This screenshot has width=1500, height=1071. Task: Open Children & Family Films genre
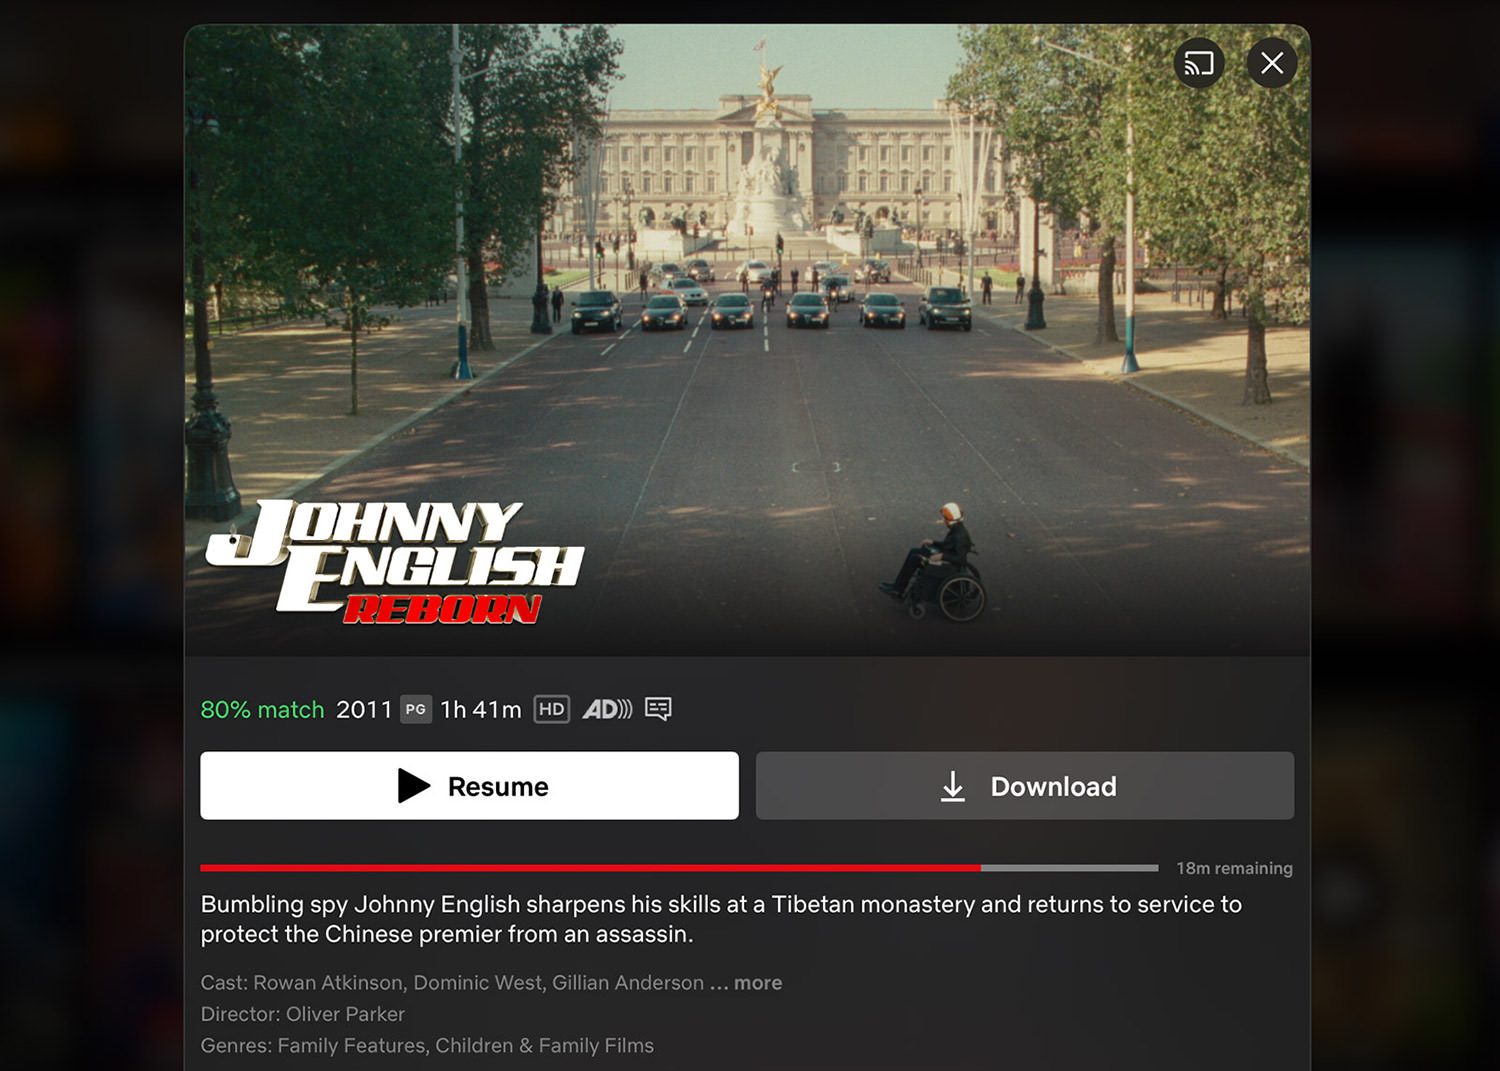(x=544, y=1045)
